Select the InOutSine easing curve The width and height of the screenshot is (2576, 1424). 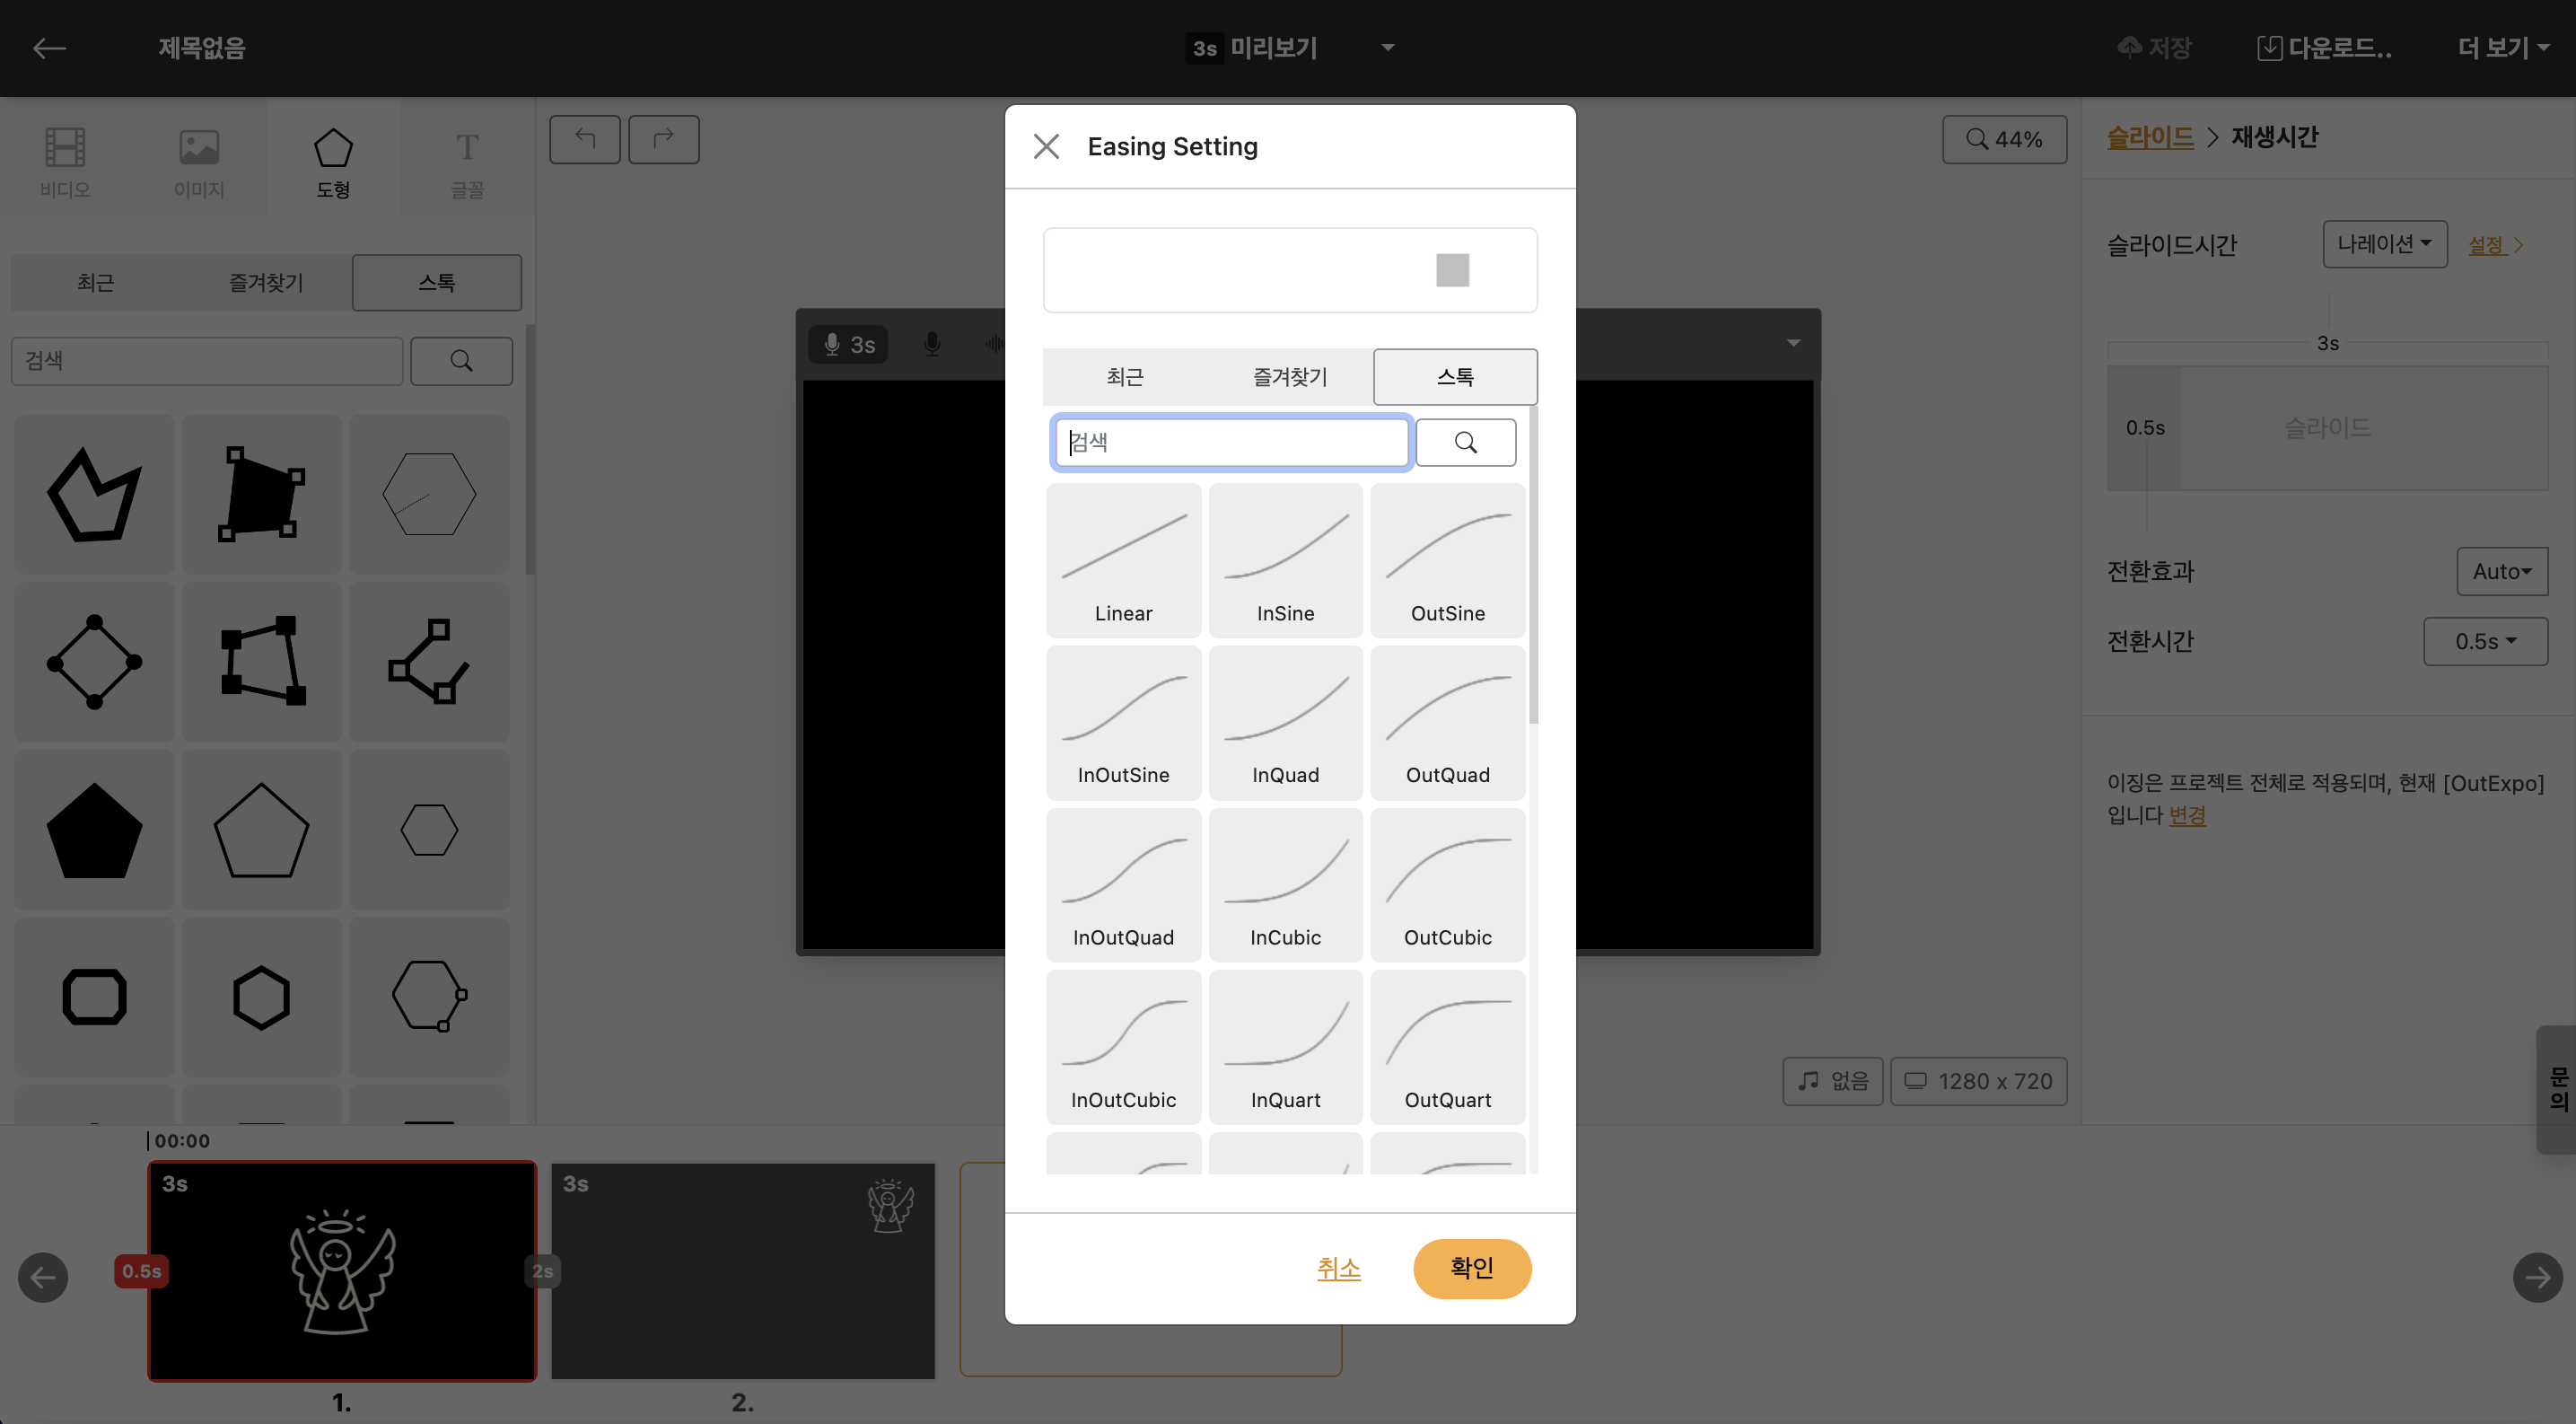click(1123, 722)
